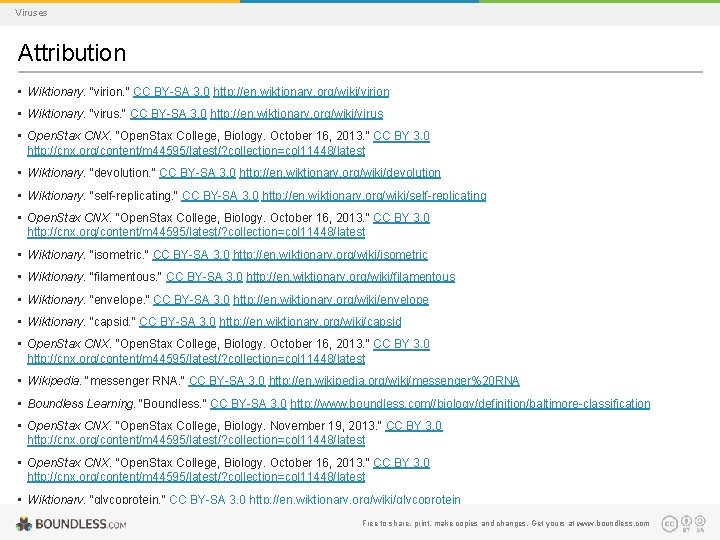Open the CC BY-SA 3.0 link beside "envelope"
The width and height of the screenshot is (720, 540).
[191, 300]
